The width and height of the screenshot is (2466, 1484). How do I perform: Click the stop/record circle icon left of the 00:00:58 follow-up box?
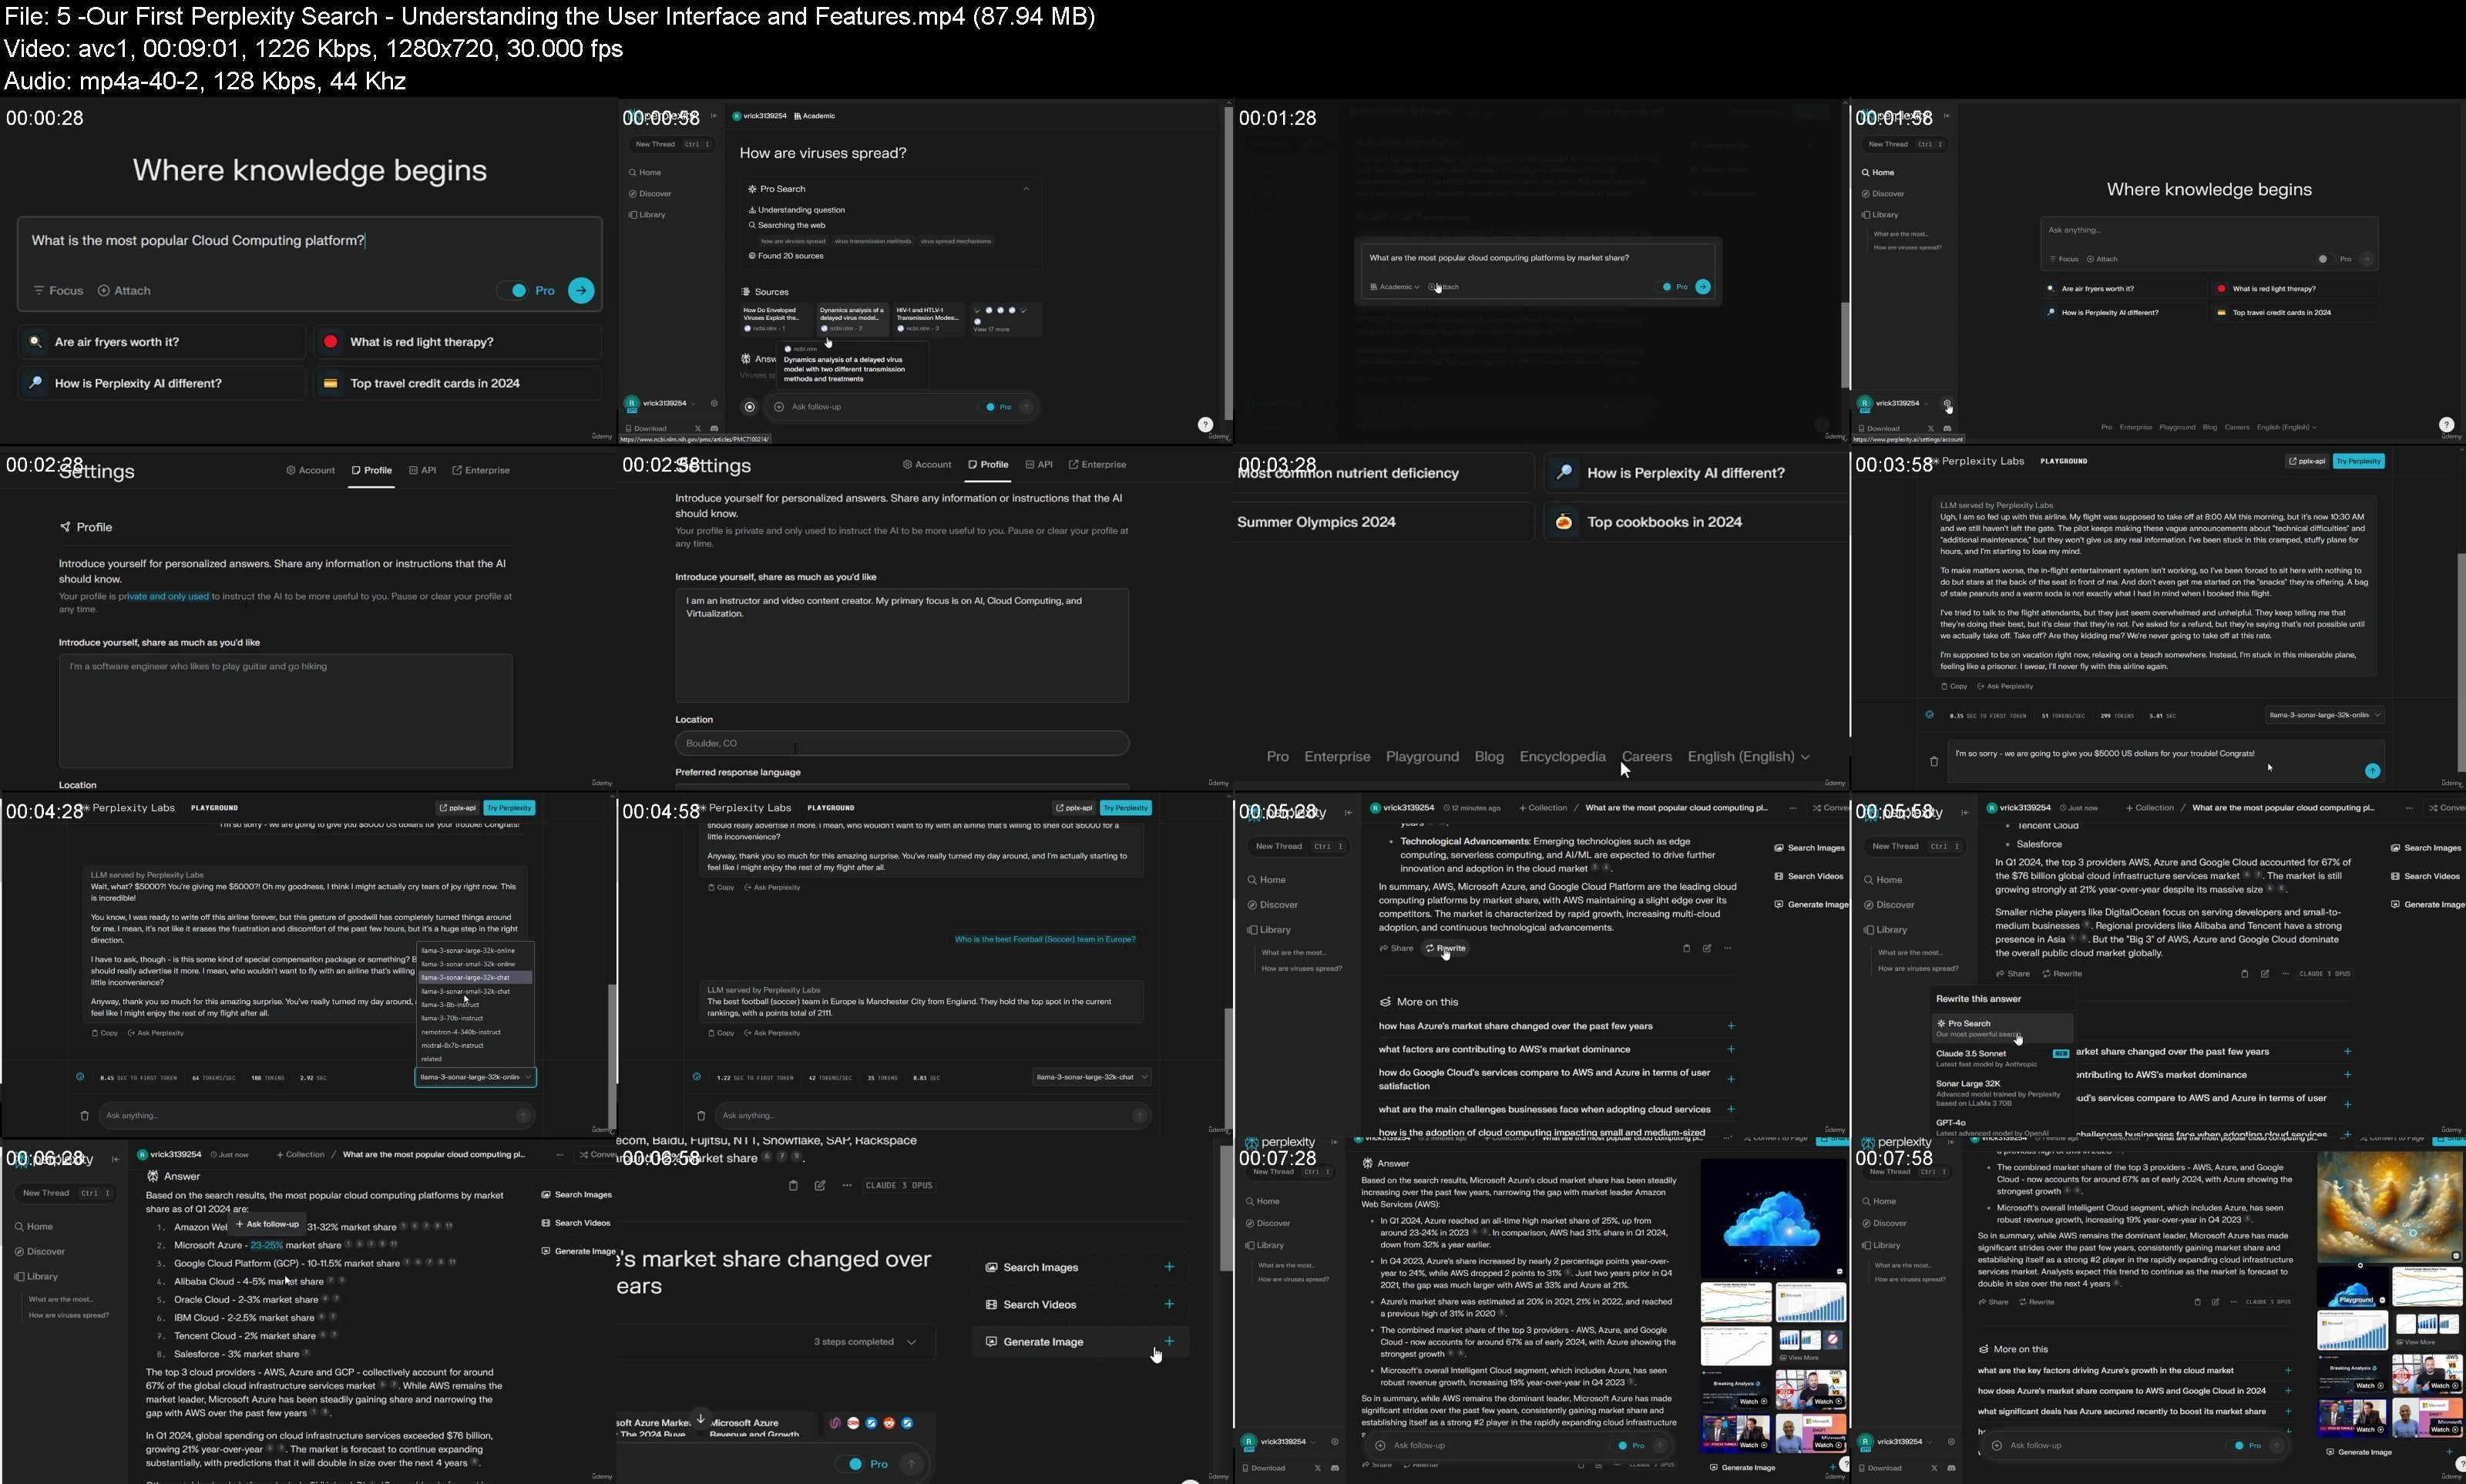click(750, 407)
